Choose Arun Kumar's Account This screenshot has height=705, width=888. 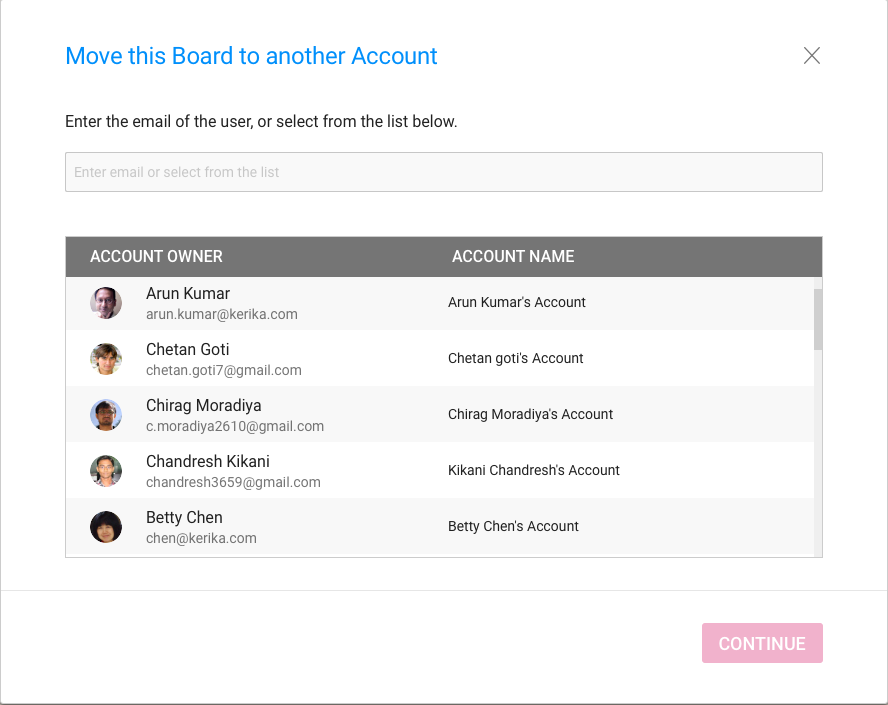(x=516, y=302)
